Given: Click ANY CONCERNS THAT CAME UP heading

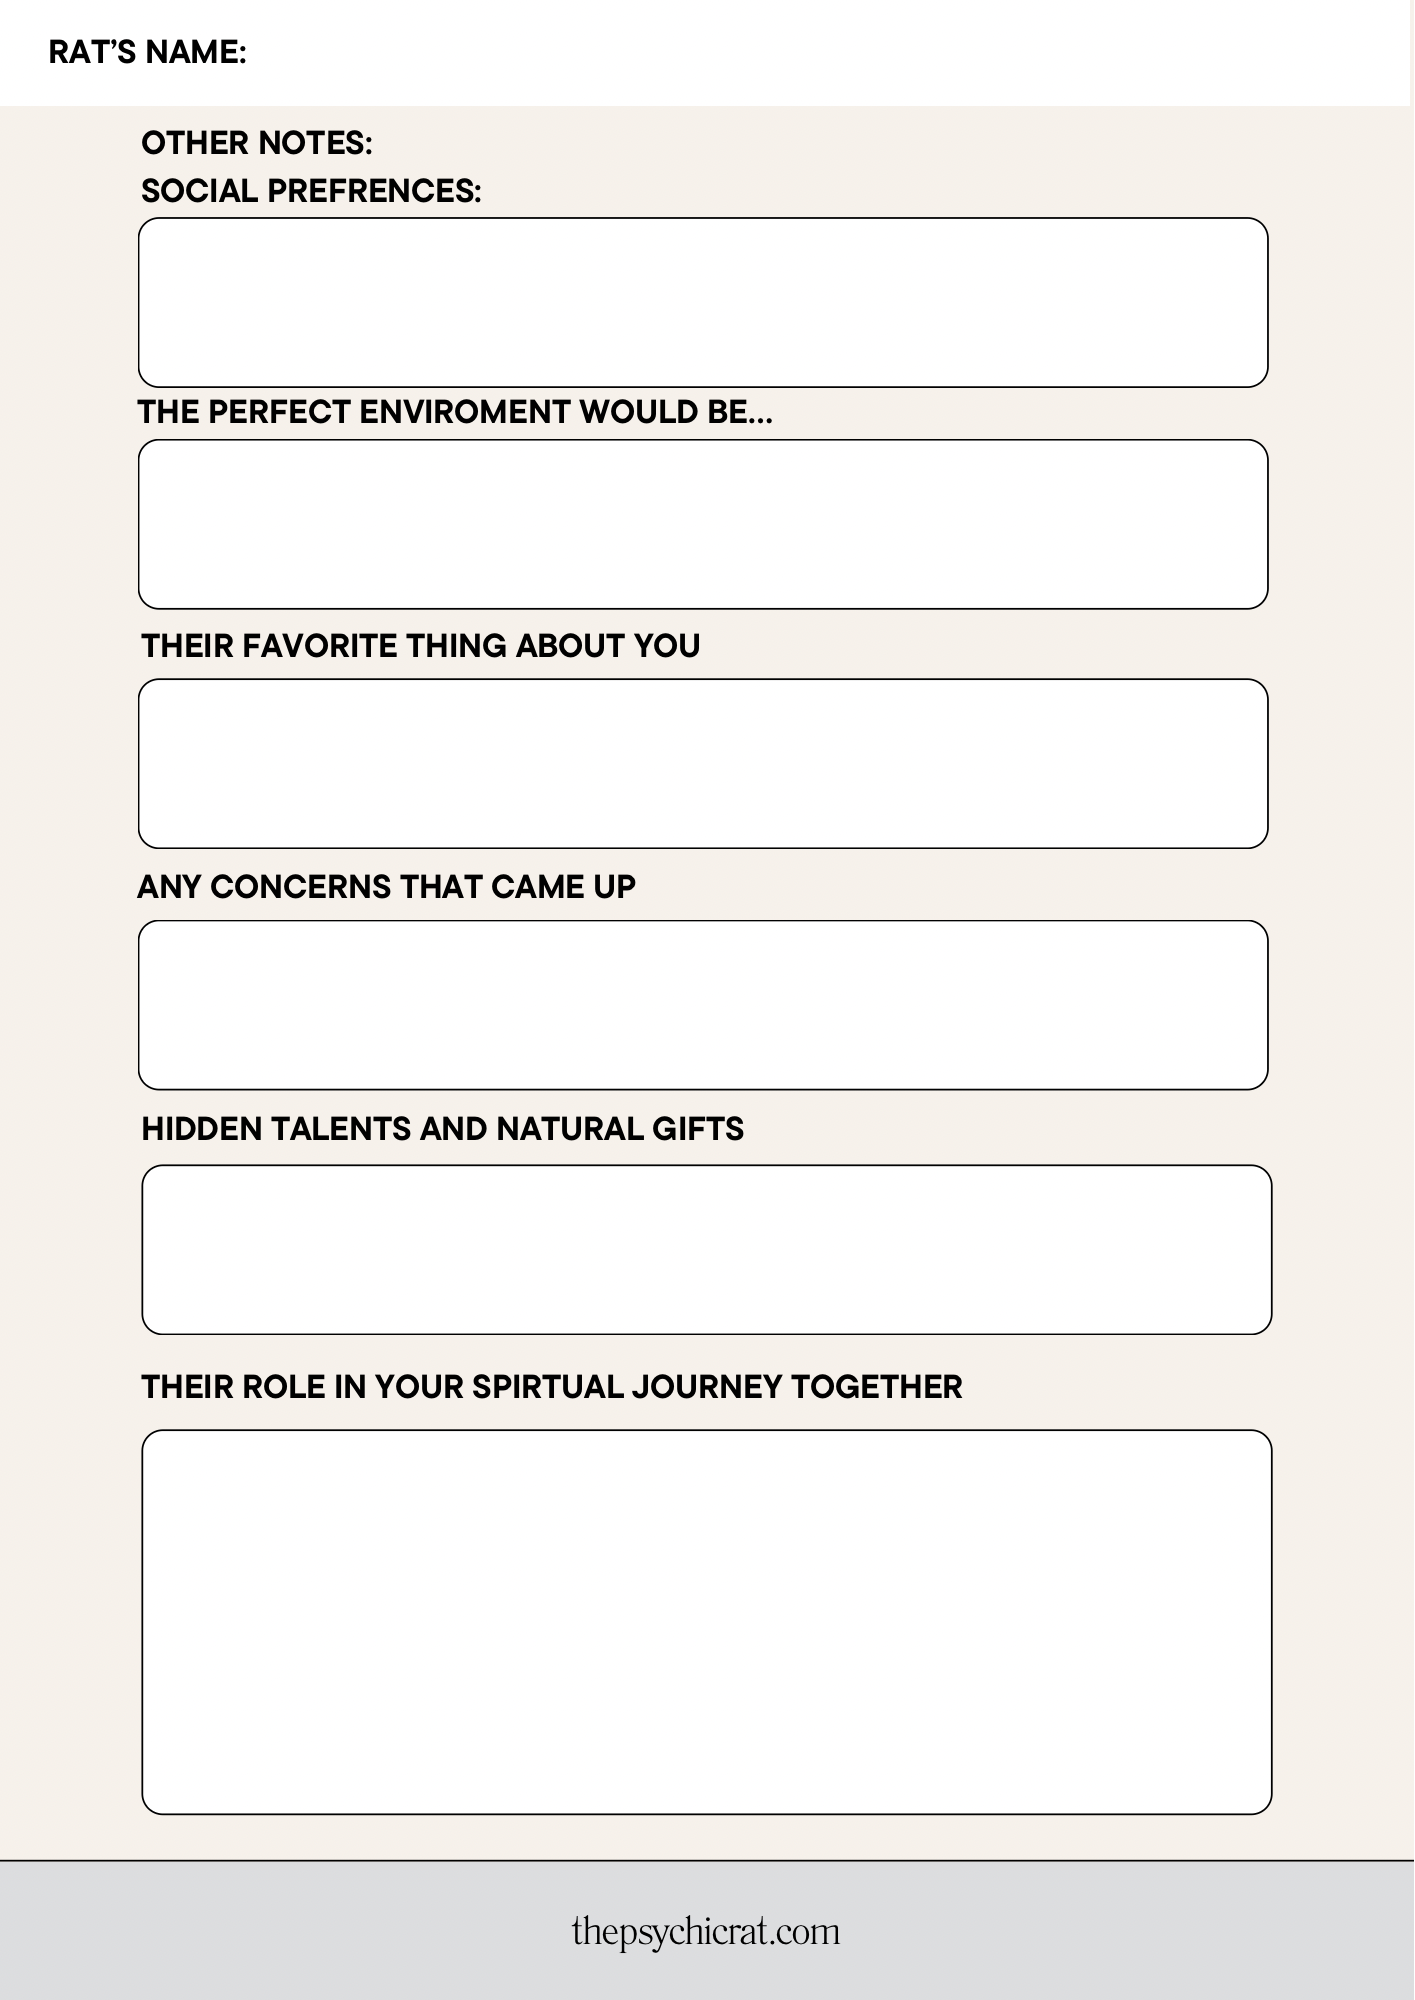Looking at the screenshot, I should (386, 887).
